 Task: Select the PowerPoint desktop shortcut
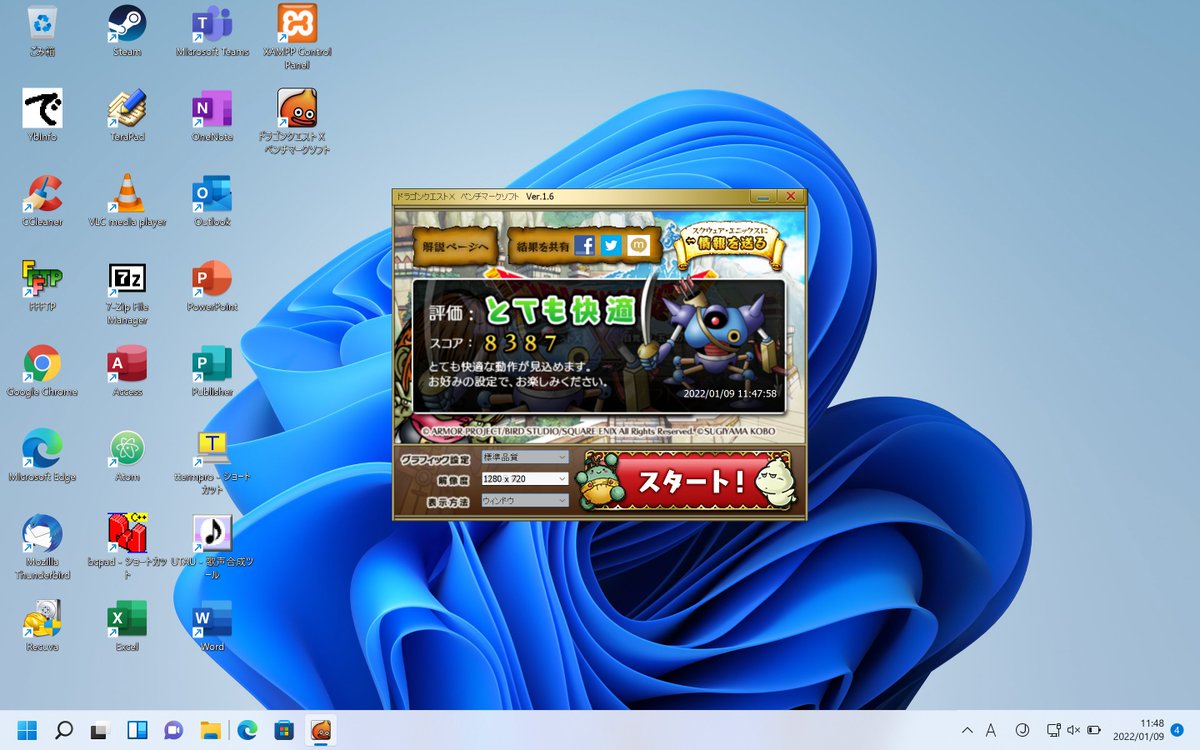[212, 286]
